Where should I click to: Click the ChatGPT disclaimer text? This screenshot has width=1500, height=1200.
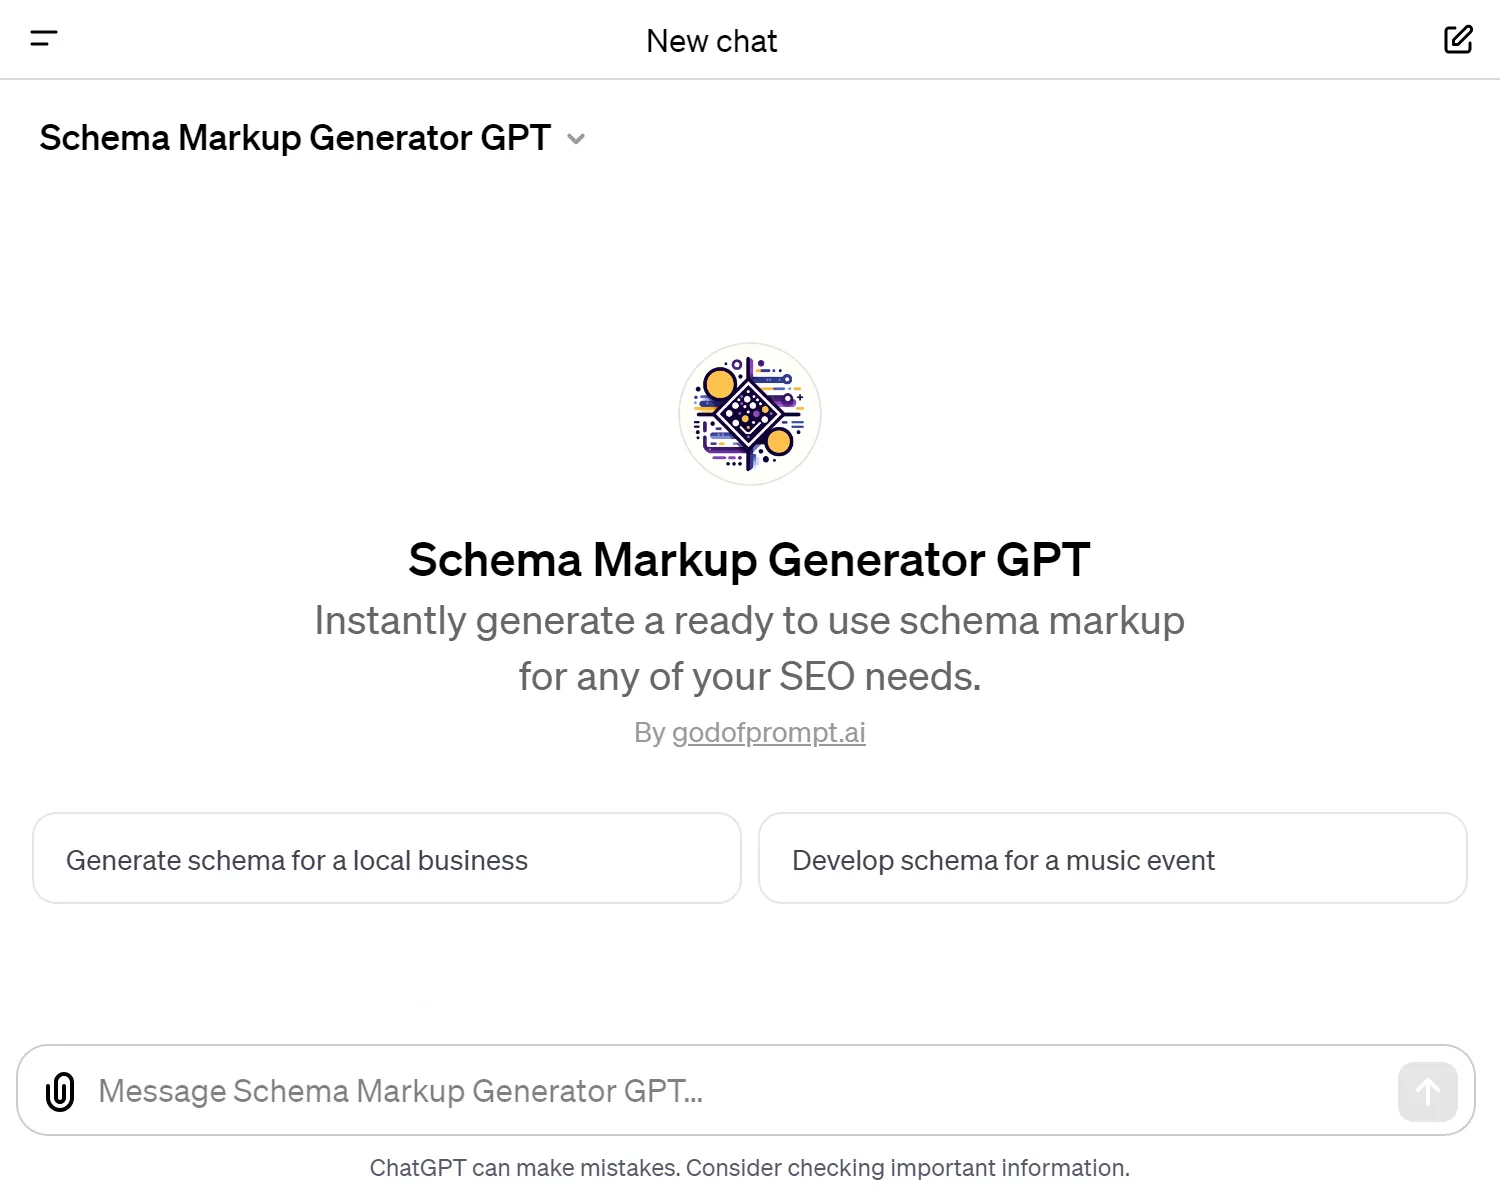tap(749, 1167)
